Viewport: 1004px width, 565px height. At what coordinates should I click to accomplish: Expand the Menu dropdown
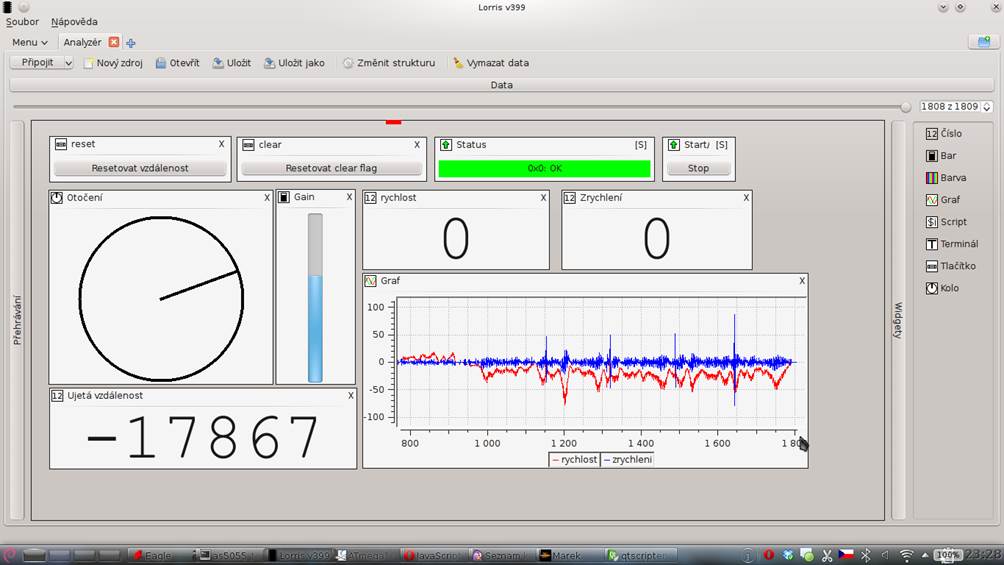(x=30, y=42)
